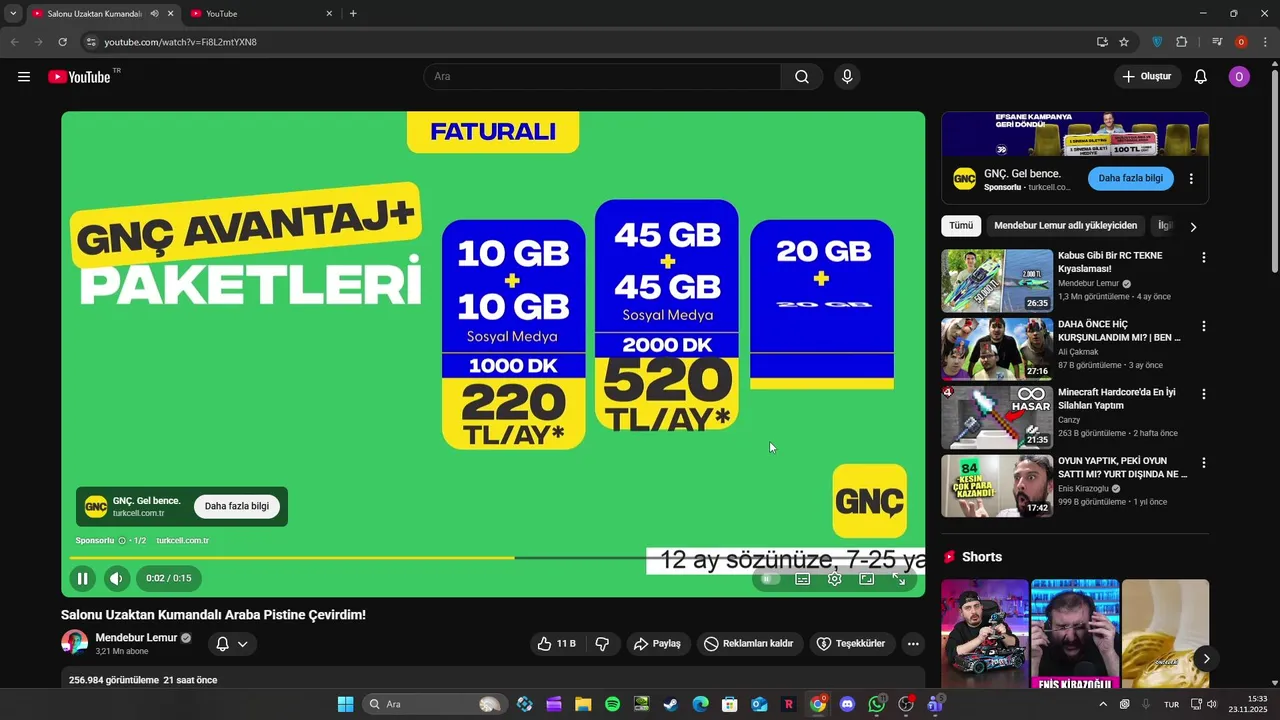The image size is (1280, 720).
Task: Start voice search with the microphone
Action: pyautogui.click(x=847, y=77)
